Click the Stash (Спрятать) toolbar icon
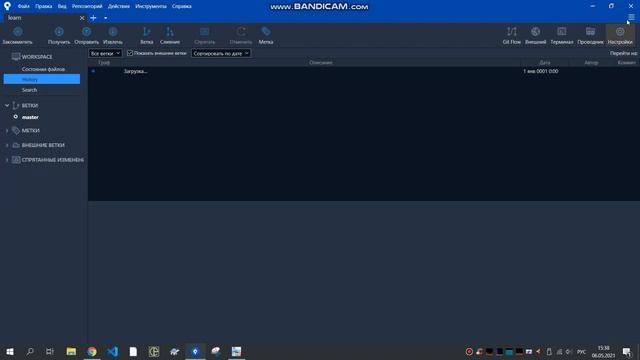640x360 pixels. coord(204,36)
